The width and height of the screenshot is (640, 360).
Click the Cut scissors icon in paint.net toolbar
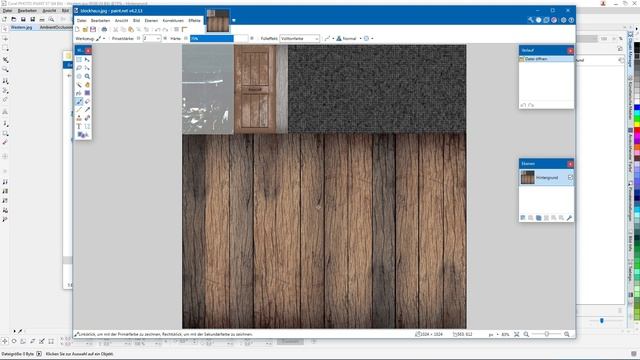116,29
